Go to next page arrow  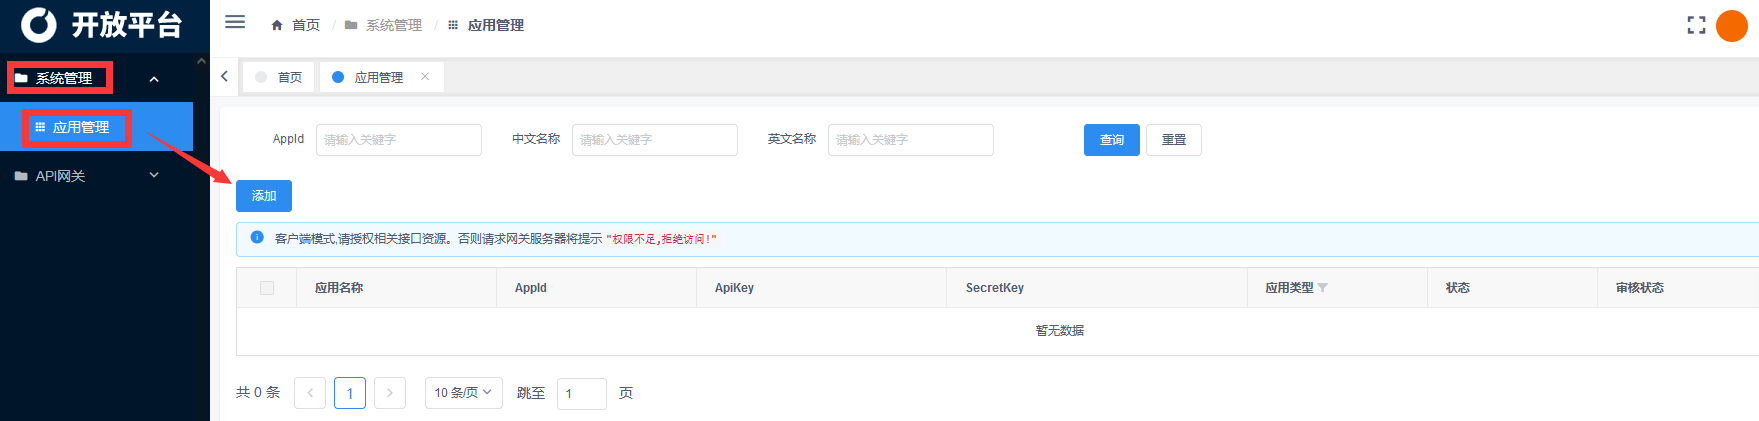coord(390,393)
